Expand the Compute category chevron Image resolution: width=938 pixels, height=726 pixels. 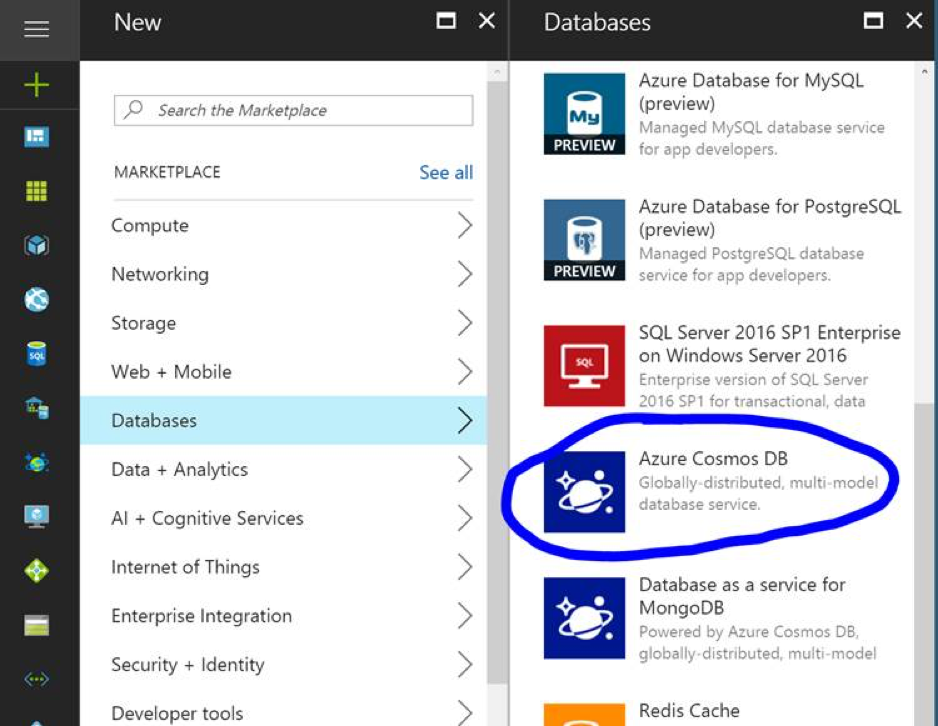pyautogui.click(x=465, y=225)
